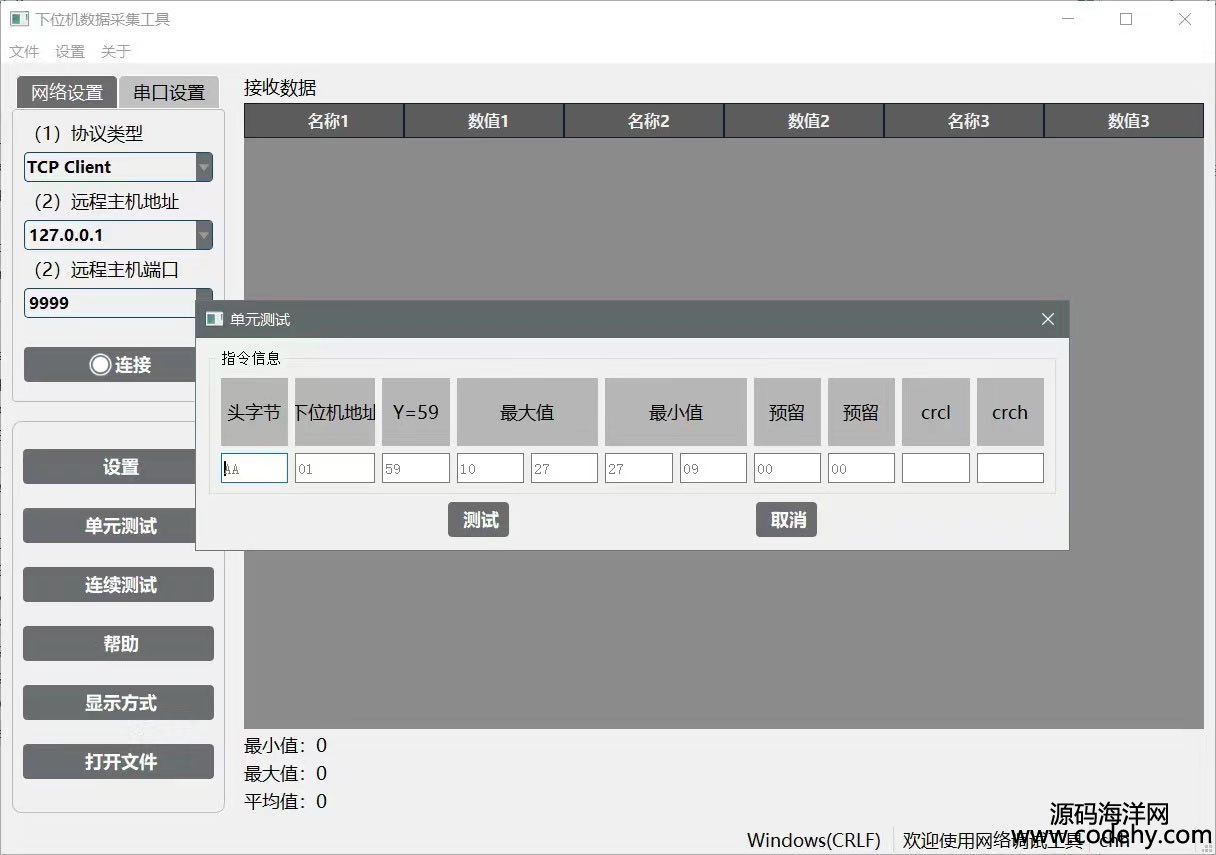Viewport: 1216px width, 855px height.
Task: Click the crcl header label
Action: 936,412
